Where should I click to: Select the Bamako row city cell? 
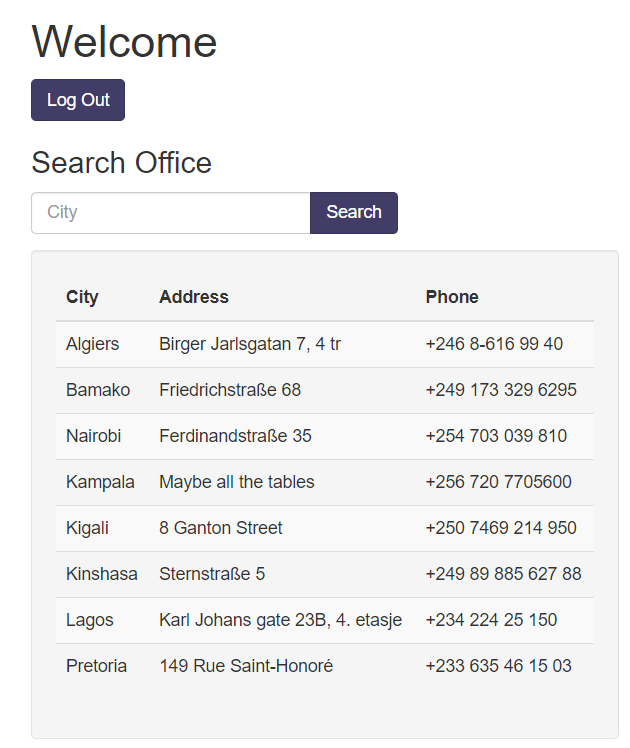tap(98, 390)
